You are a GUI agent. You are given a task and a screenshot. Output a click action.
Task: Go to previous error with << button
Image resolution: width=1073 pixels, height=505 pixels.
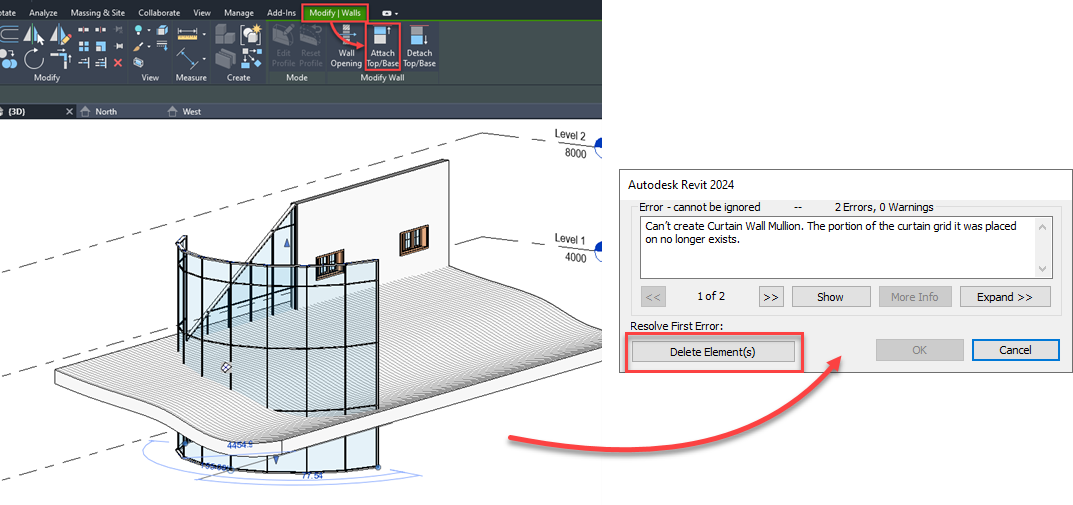pos(653,296)
